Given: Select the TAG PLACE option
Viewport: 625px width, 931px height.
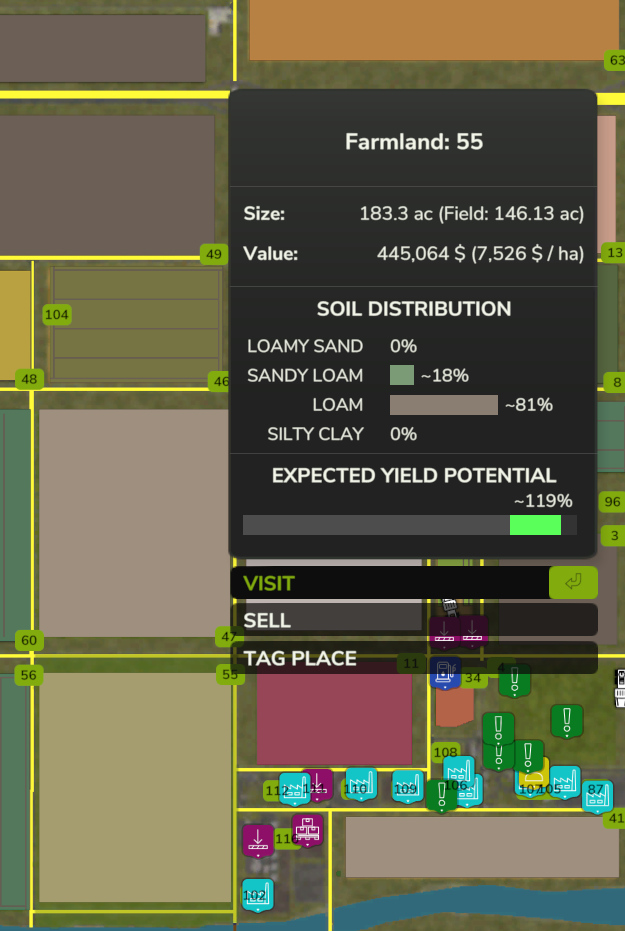Looking at the screenshot, I should click(x=414, y=658).
